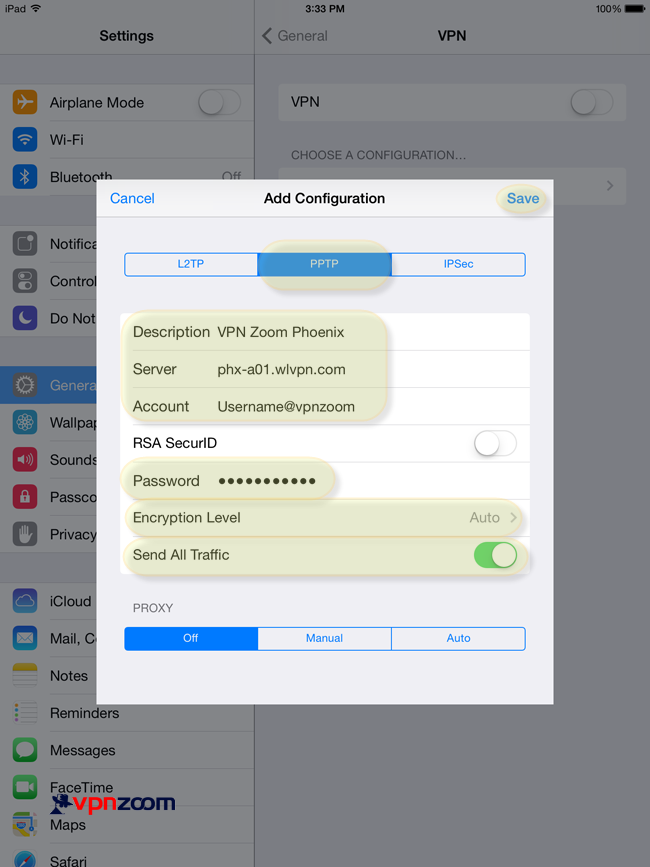Save the VPN configuration
The width and height of the screenshot is (650, 867).
(x=523, y=199)
